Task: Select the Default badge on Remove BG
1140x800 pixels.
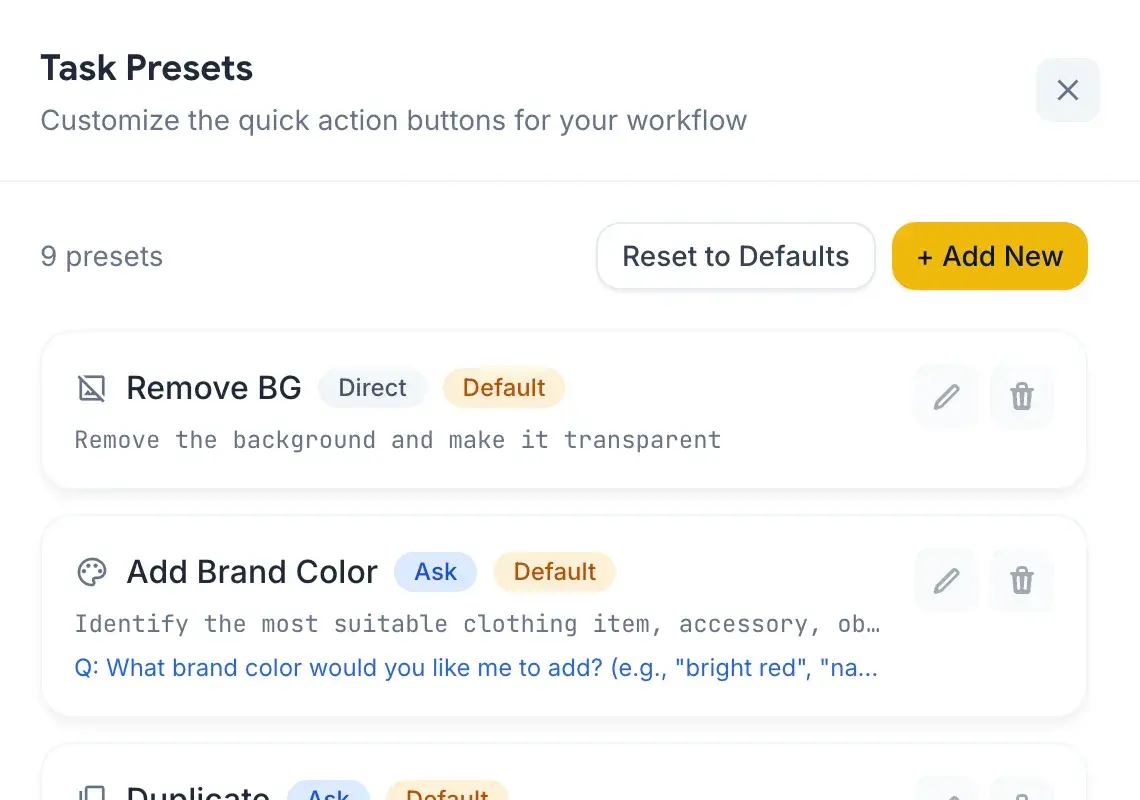Action: coord(504,388)
